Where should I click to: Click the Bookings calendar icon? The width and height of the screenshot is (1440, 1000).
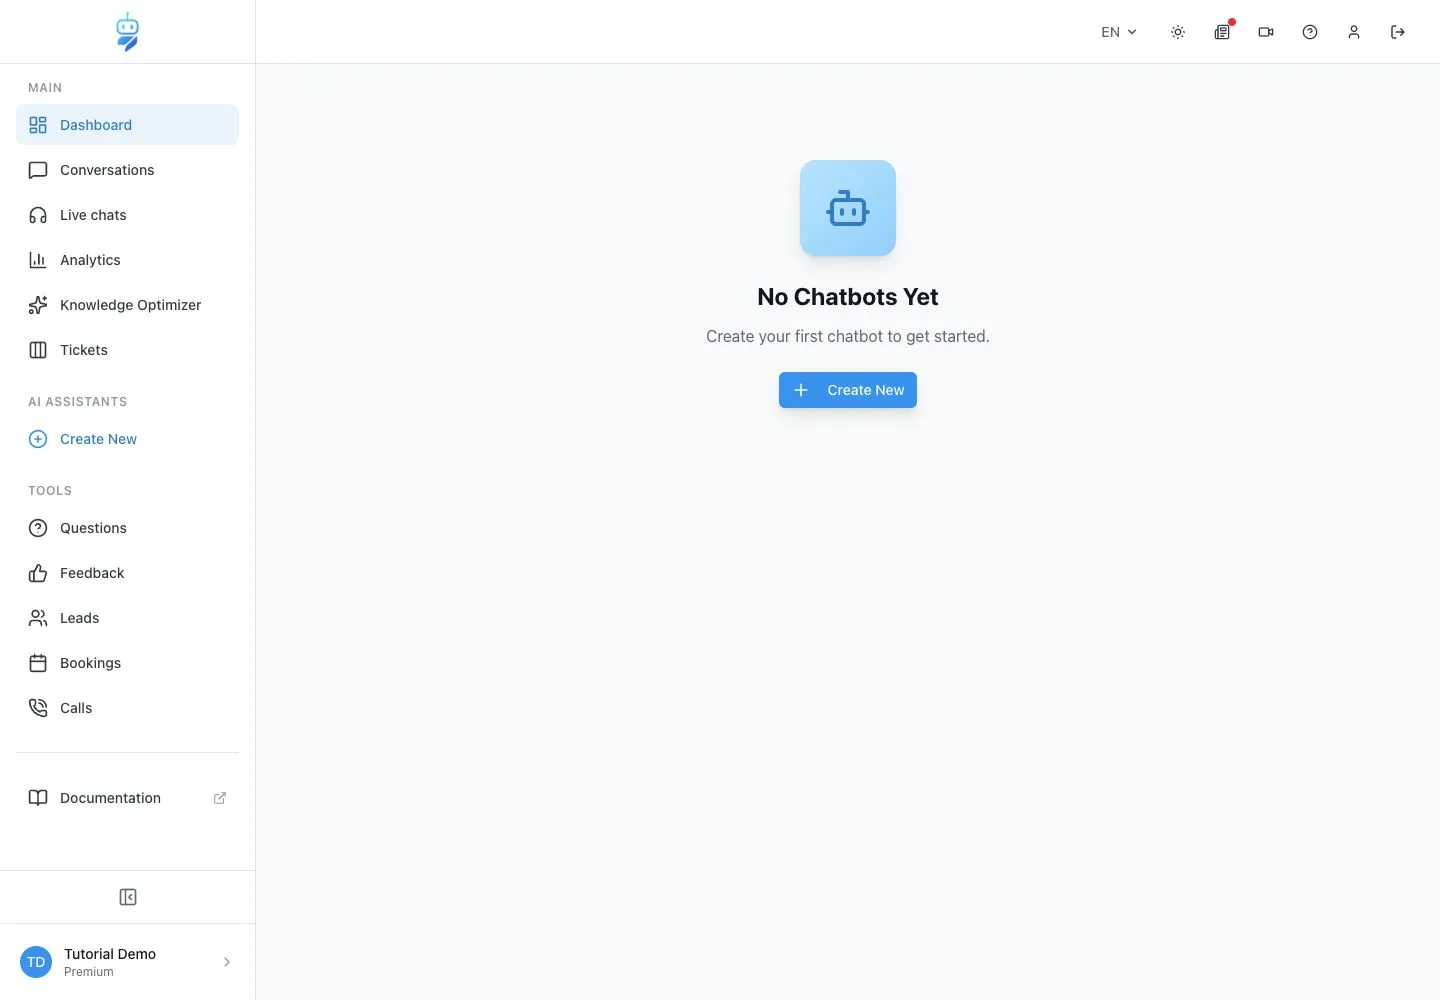(38, 663)
